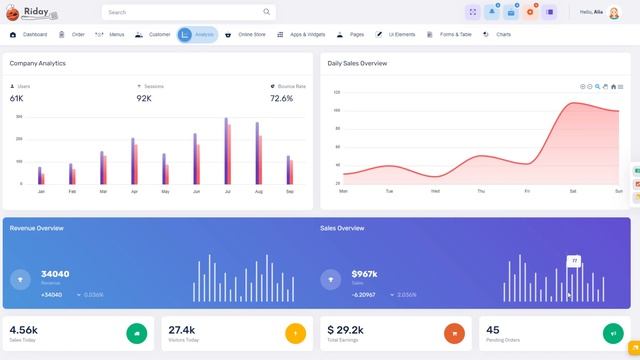Viewport: 640px width, 360px height.
Task: Click the Sessions icon label
Action: [x=150, y=87]
